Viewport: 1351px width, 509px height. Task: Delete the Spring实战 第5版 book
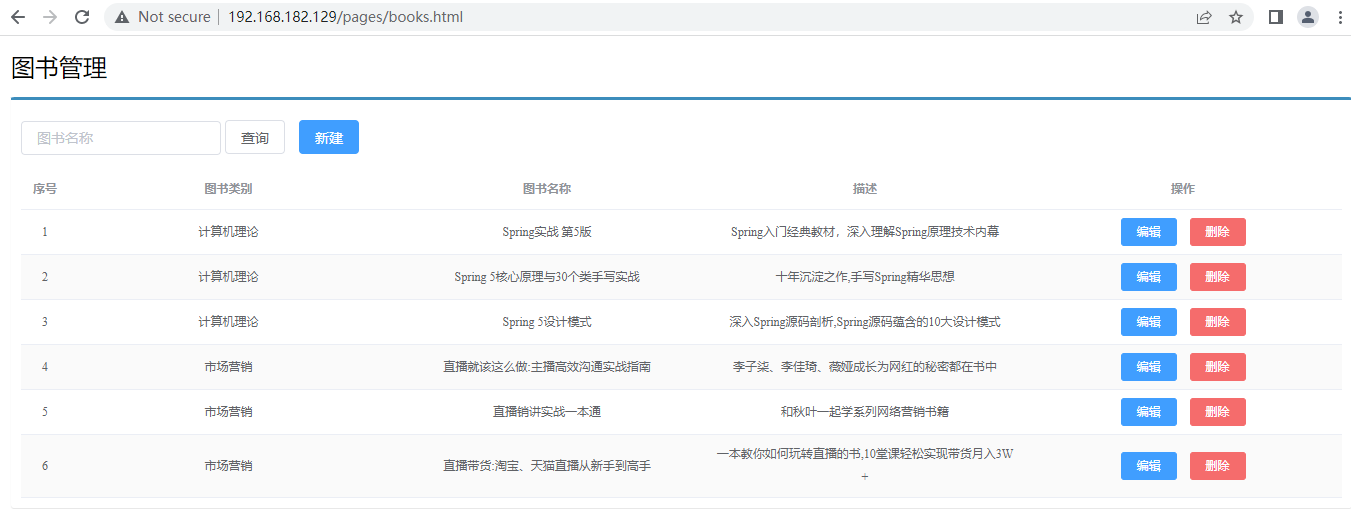(x=1217, y=232)
